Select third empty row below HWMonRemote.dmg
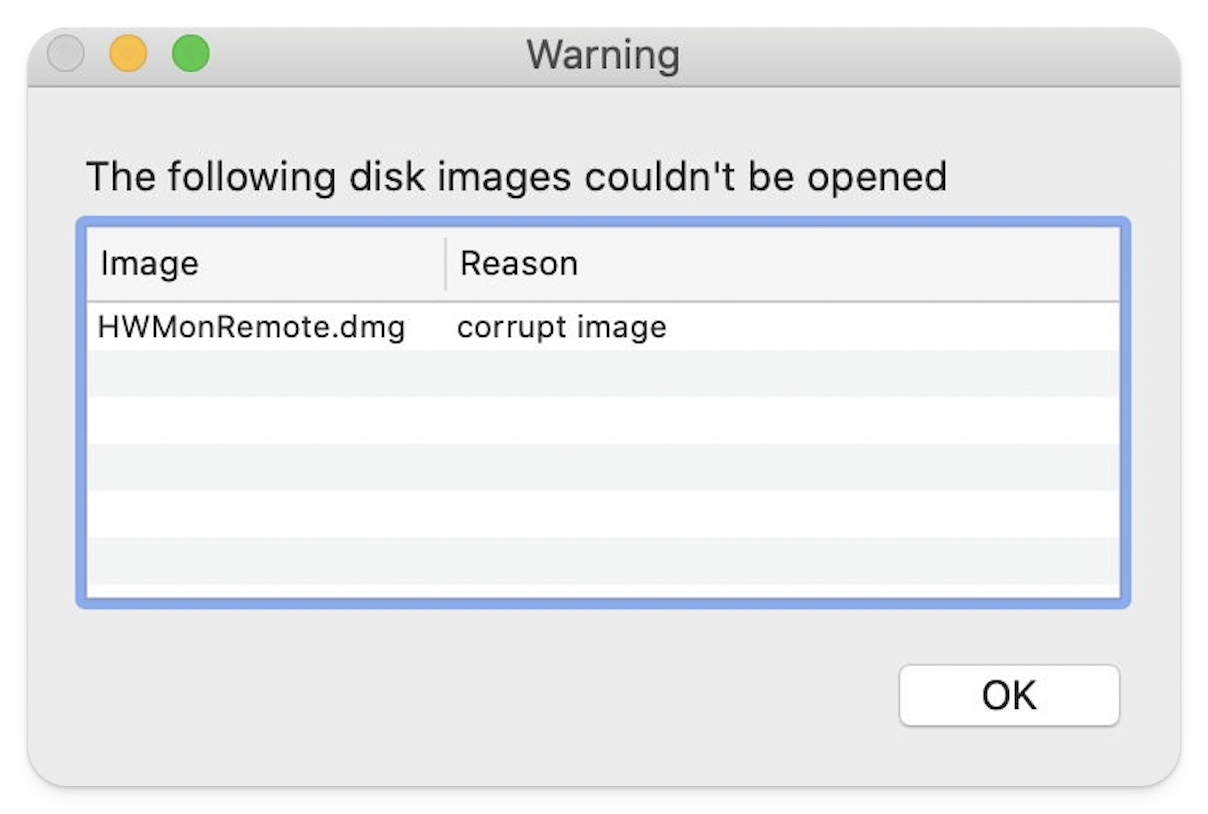 (602, 467)
